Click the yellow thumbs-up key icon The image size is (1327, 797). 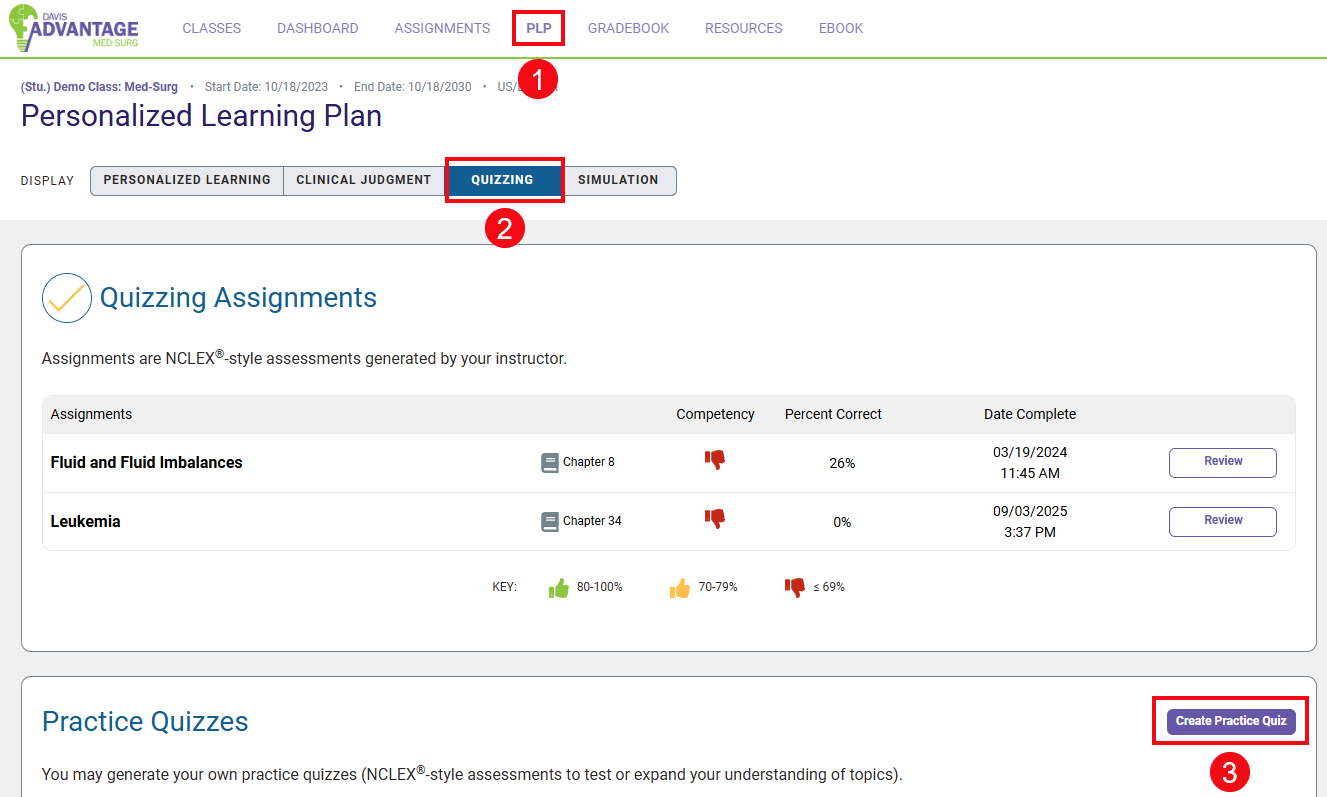[x=680, y=588]
